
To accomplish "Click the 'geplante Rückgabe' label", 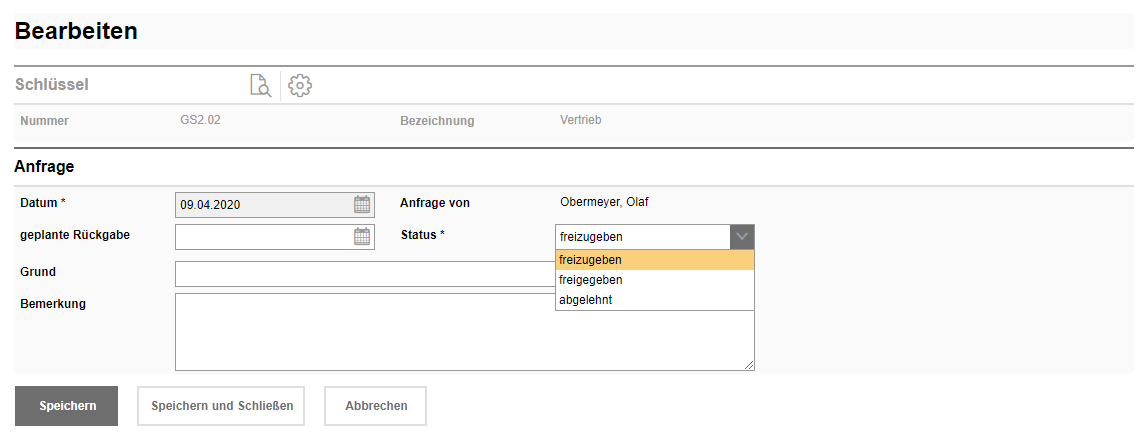I will pyautogui.click(x=75, y=235).
